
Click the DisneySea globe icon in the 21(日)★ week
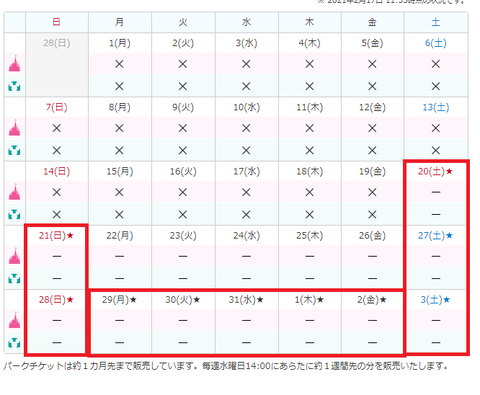click(14, 278)
